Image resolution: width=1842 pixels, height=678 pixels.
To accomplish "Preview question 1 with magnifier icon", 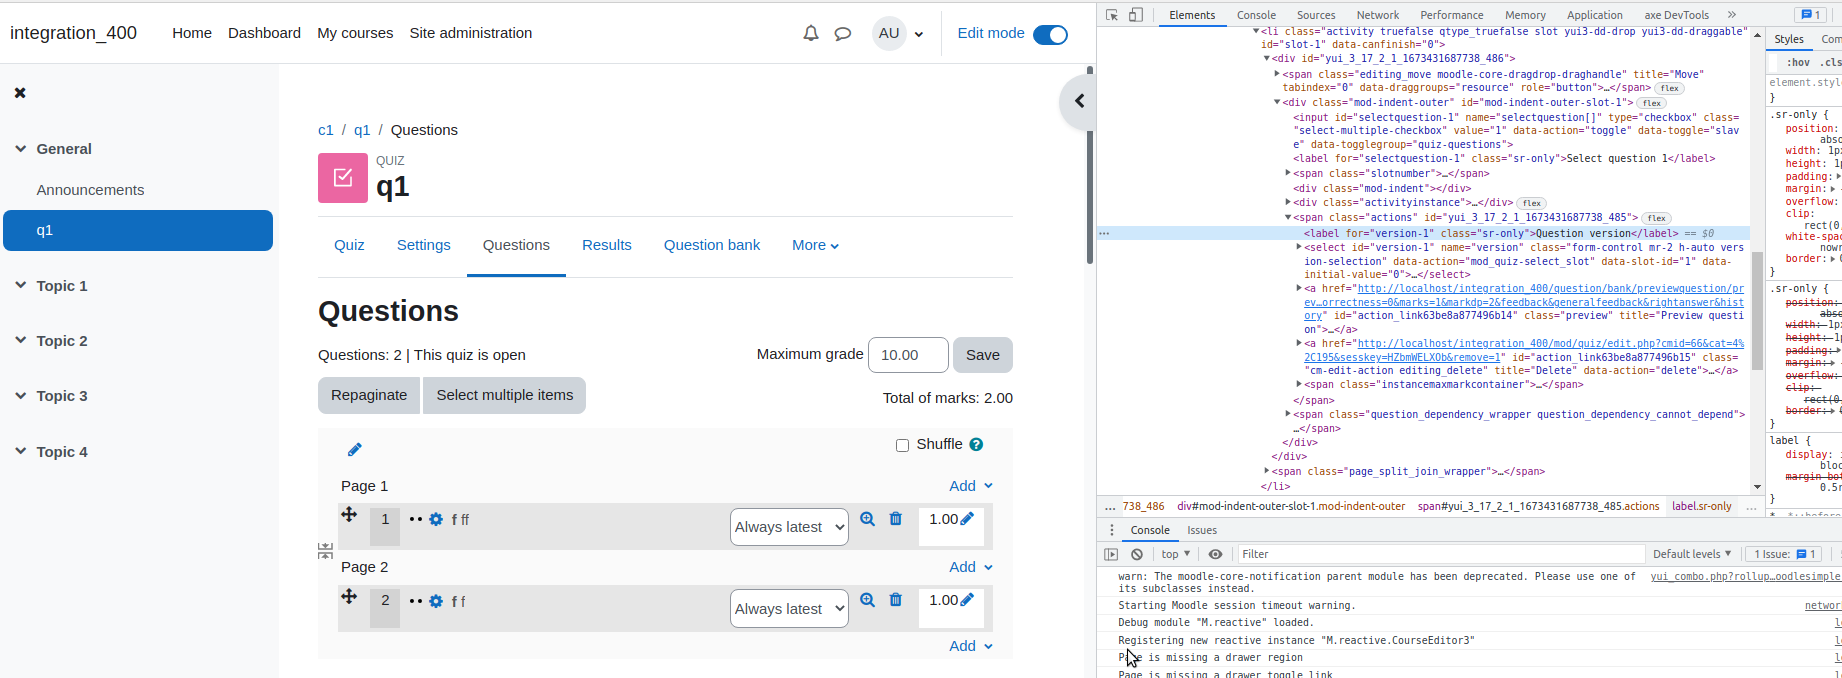I will 868,519.
